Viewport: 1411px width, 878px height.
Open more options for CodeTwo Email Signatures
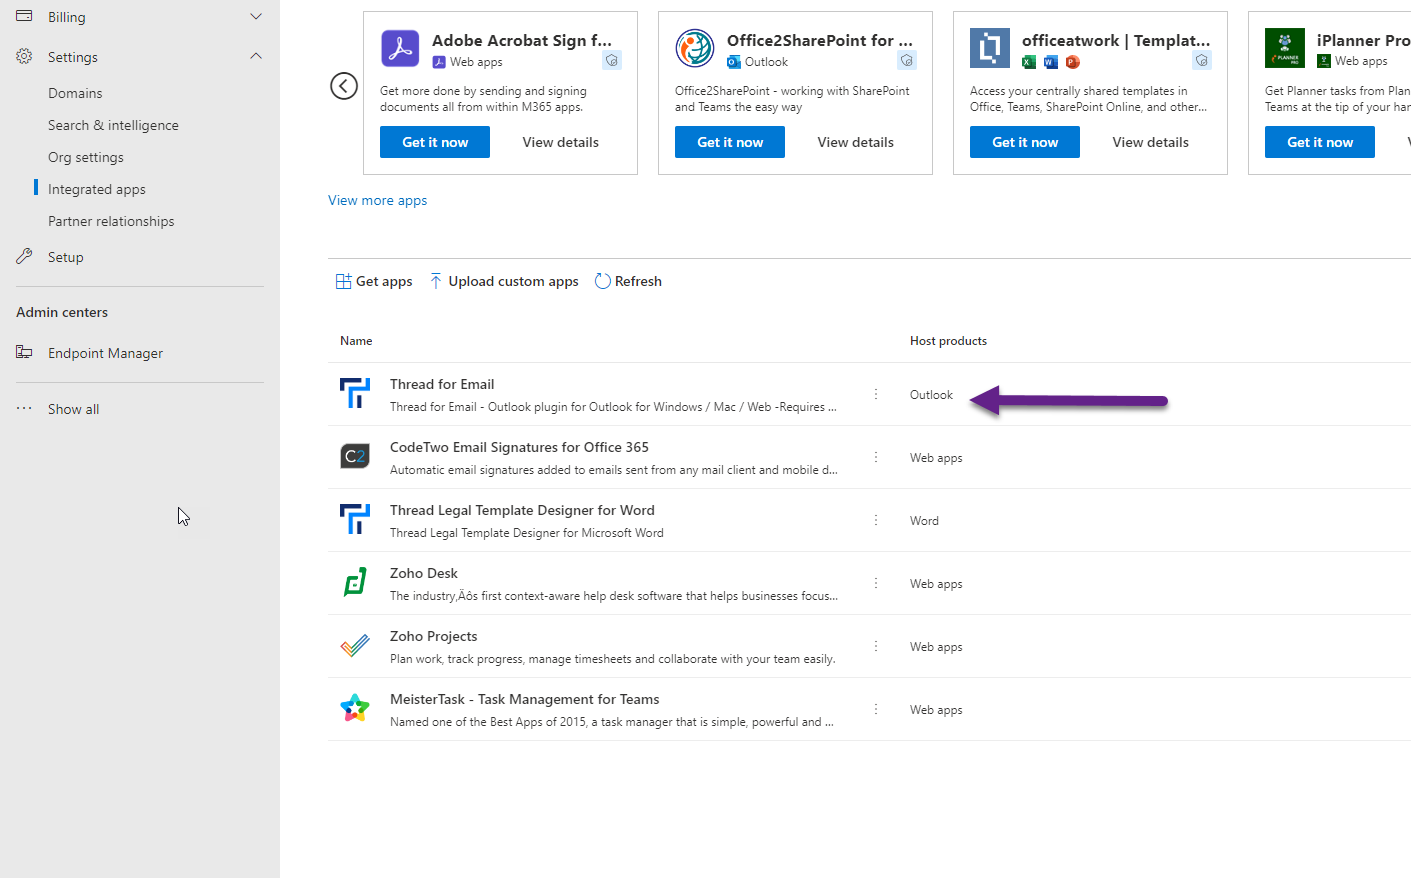coord(876,457)
